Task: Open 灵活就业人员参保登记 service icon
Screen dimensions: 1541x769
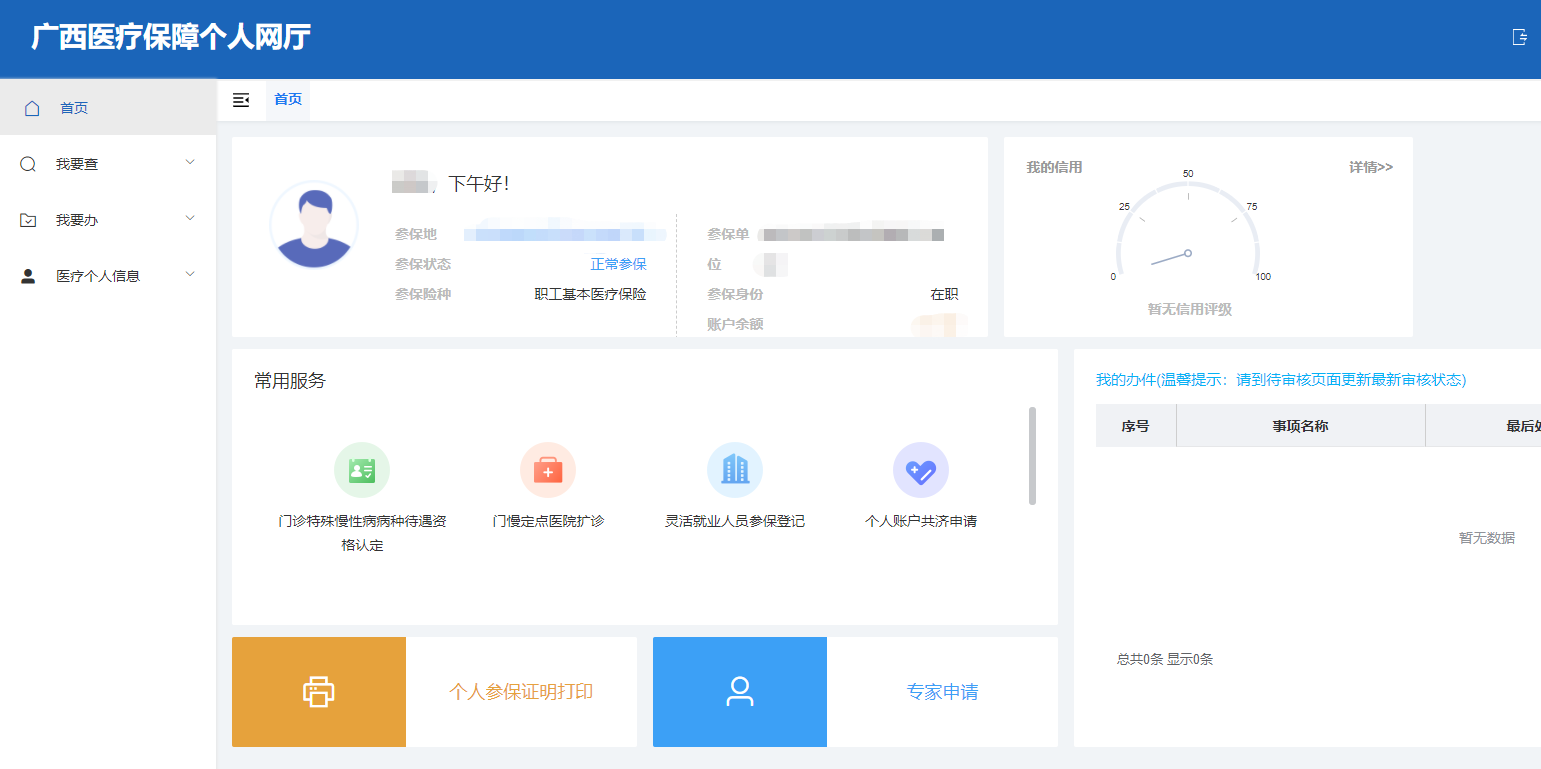Action: pos(735,469)
